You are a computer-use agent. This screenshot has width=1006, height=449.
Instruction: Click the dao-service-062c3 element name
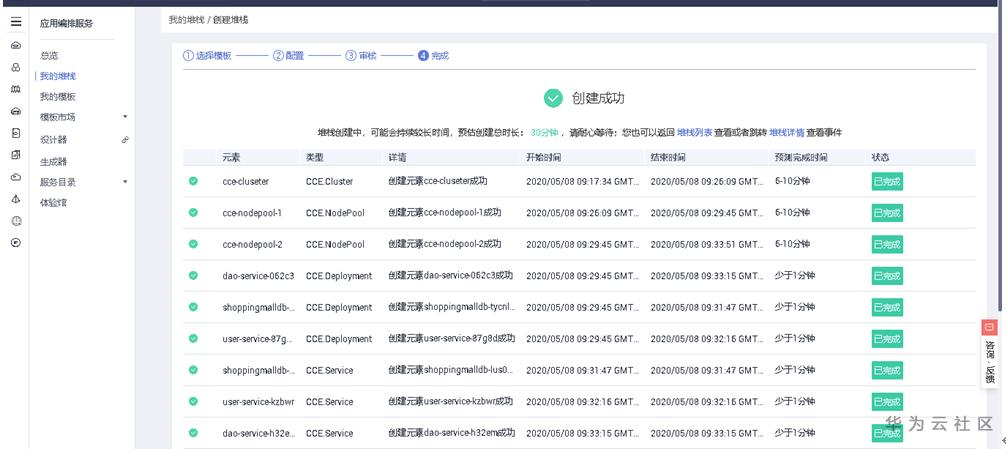259,276
